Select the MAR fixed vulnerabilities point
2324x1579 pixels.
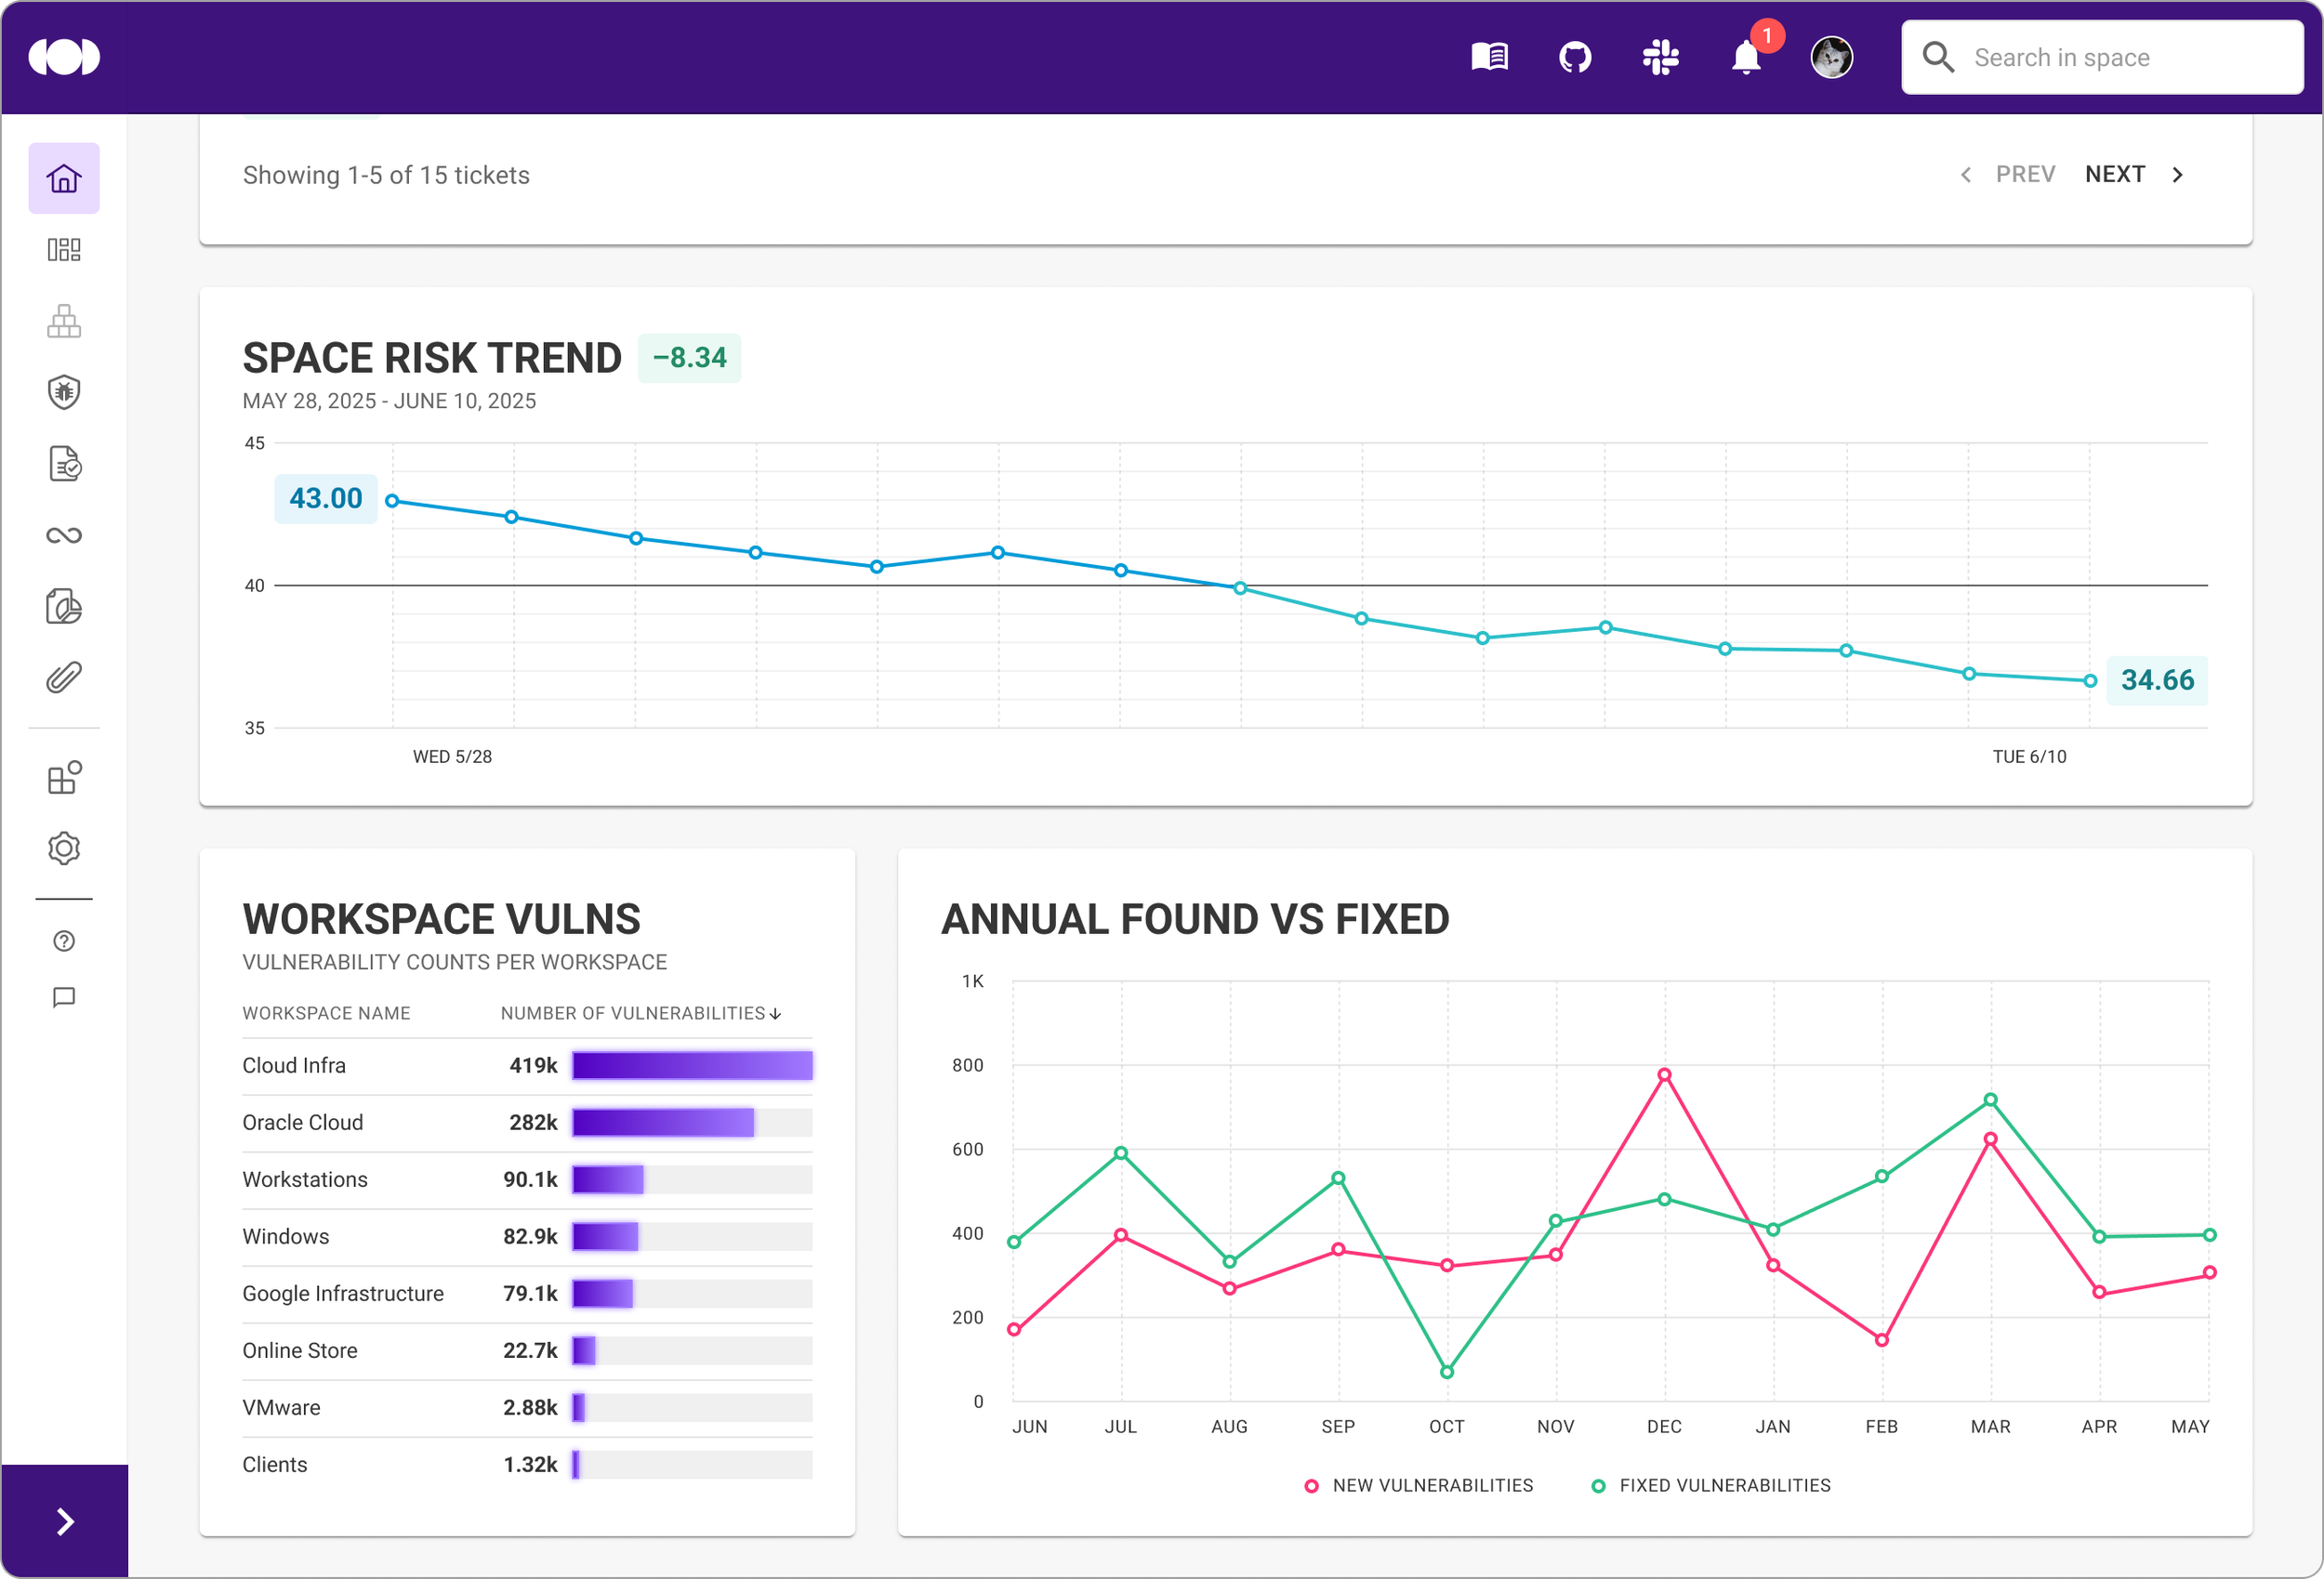click(1990, 1100)
